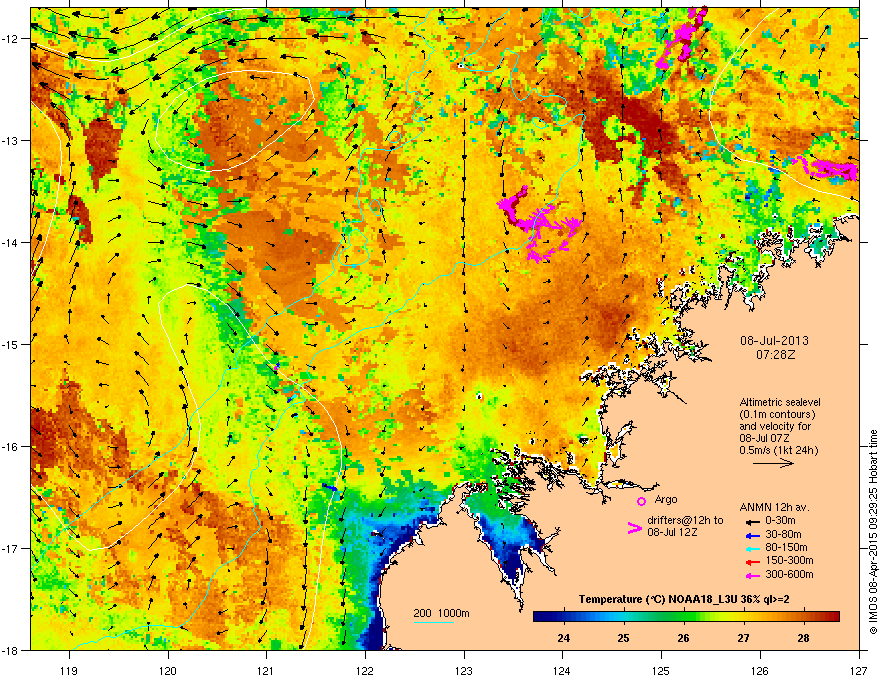The width and height of the screenshot is (880, 680).
Task: Click the '07:28Z' time label
Action: (775, 355)
